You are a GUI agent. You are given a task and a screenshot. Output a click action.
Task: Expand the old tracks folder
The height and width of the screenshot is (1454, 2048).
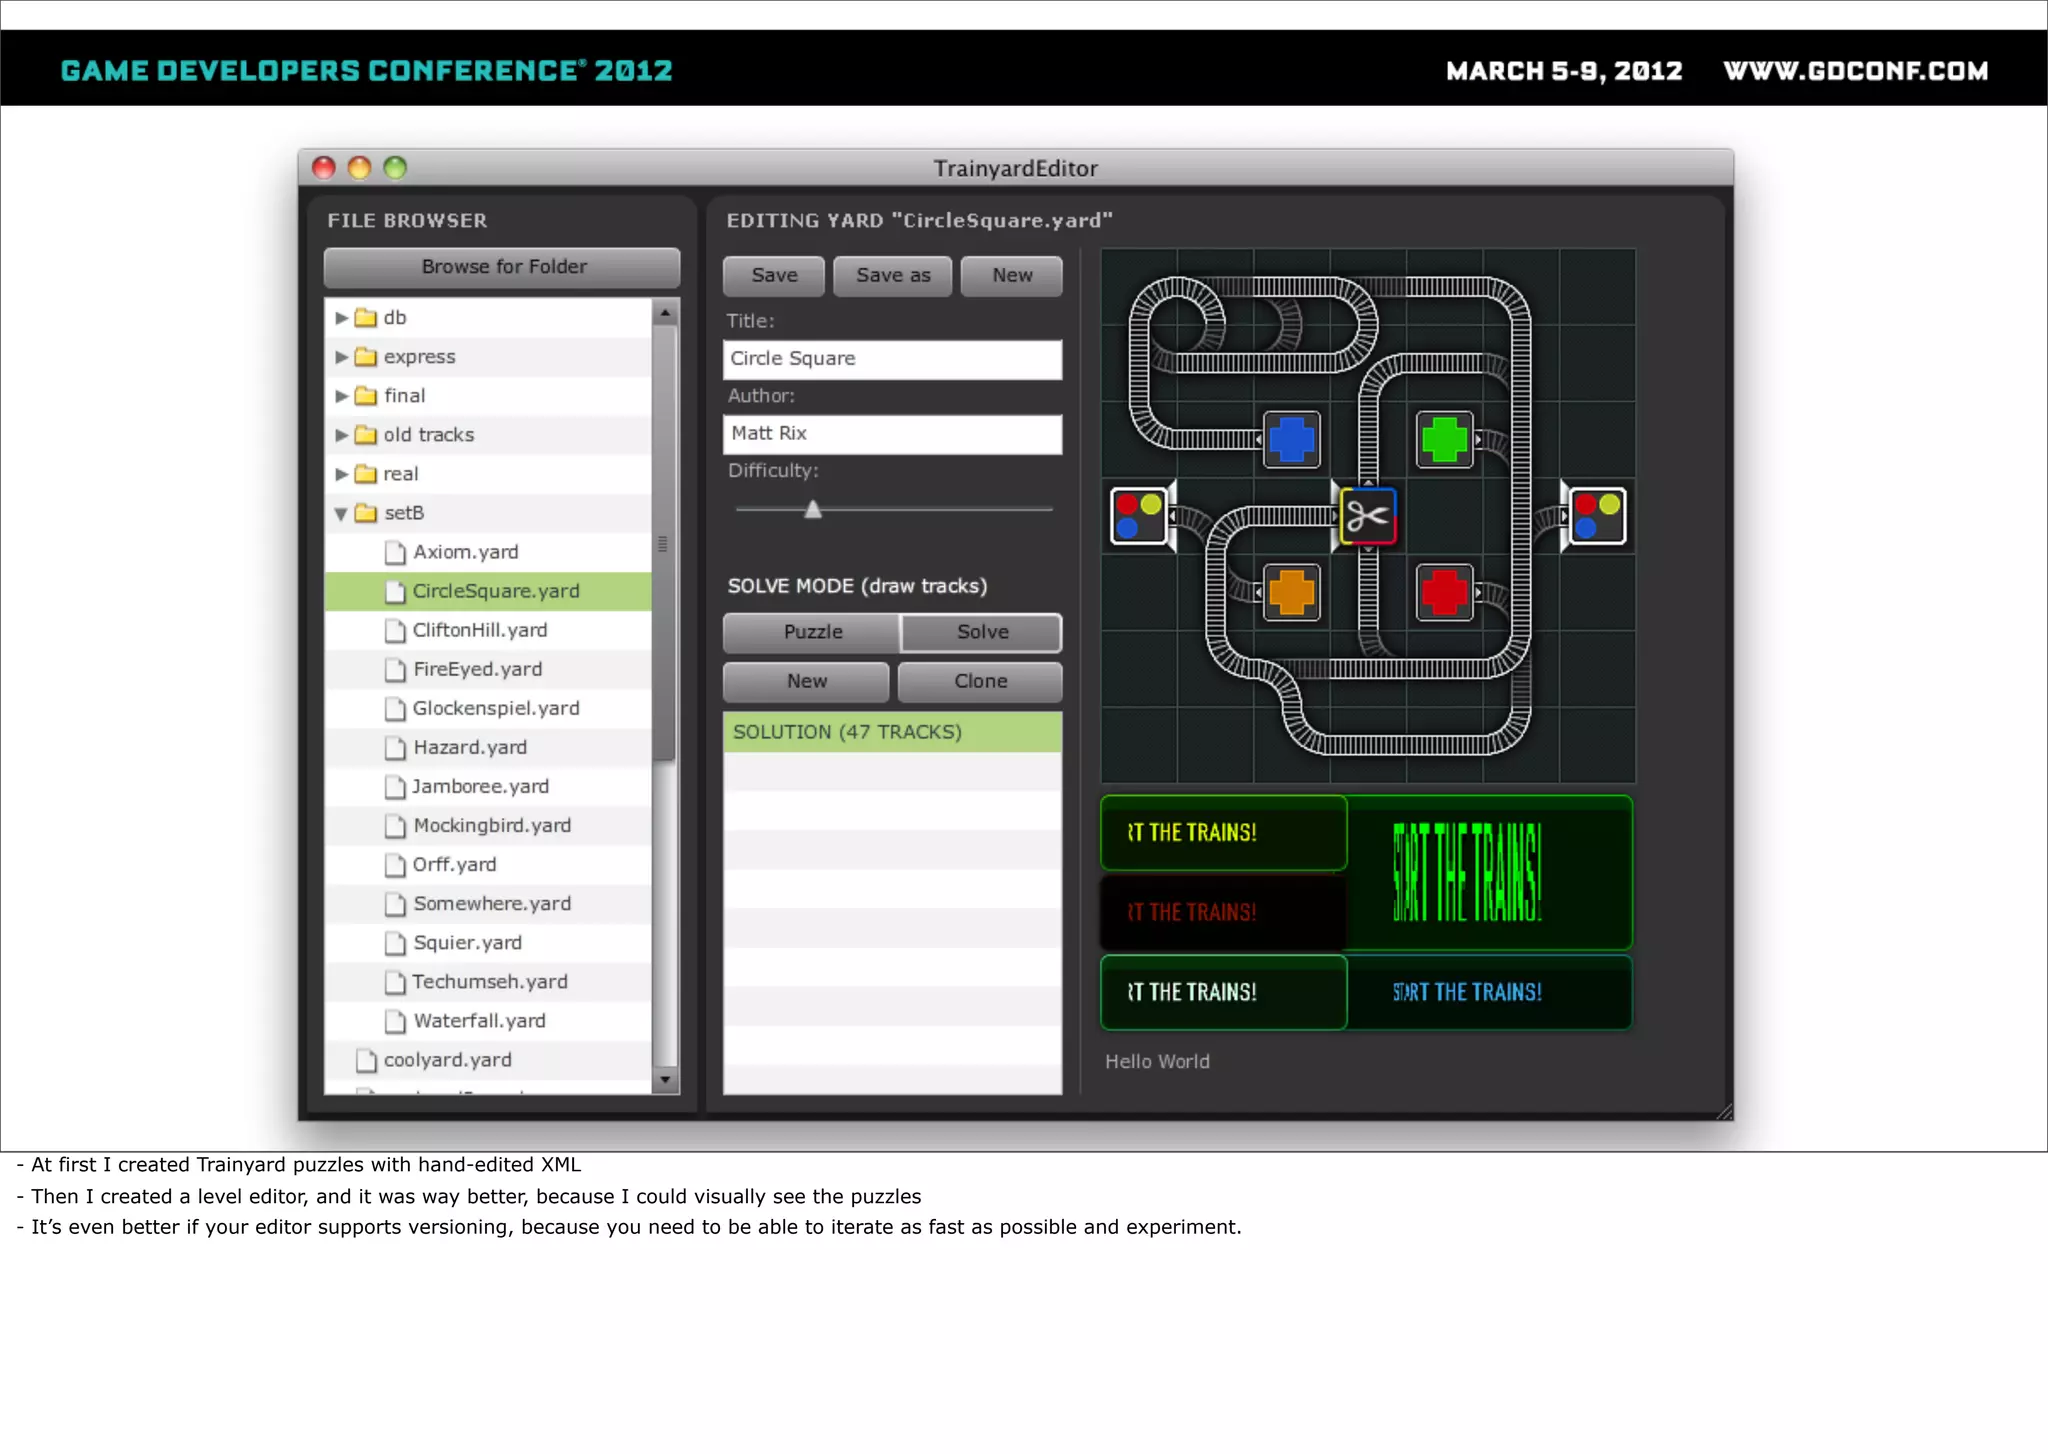click(341, 435)
